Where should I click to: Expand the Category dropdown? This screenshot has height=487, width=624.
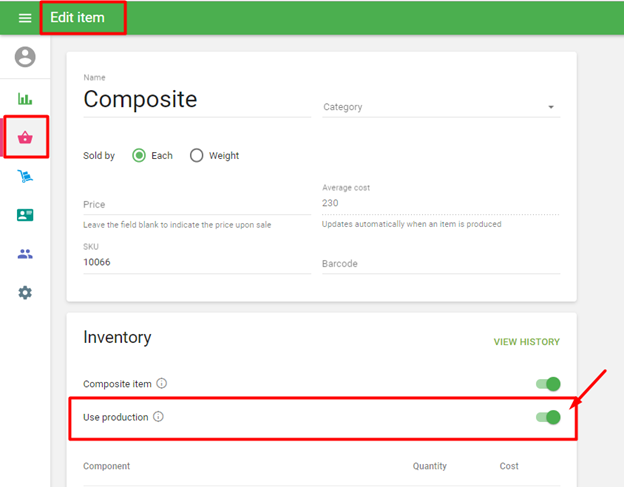point(440,107)
